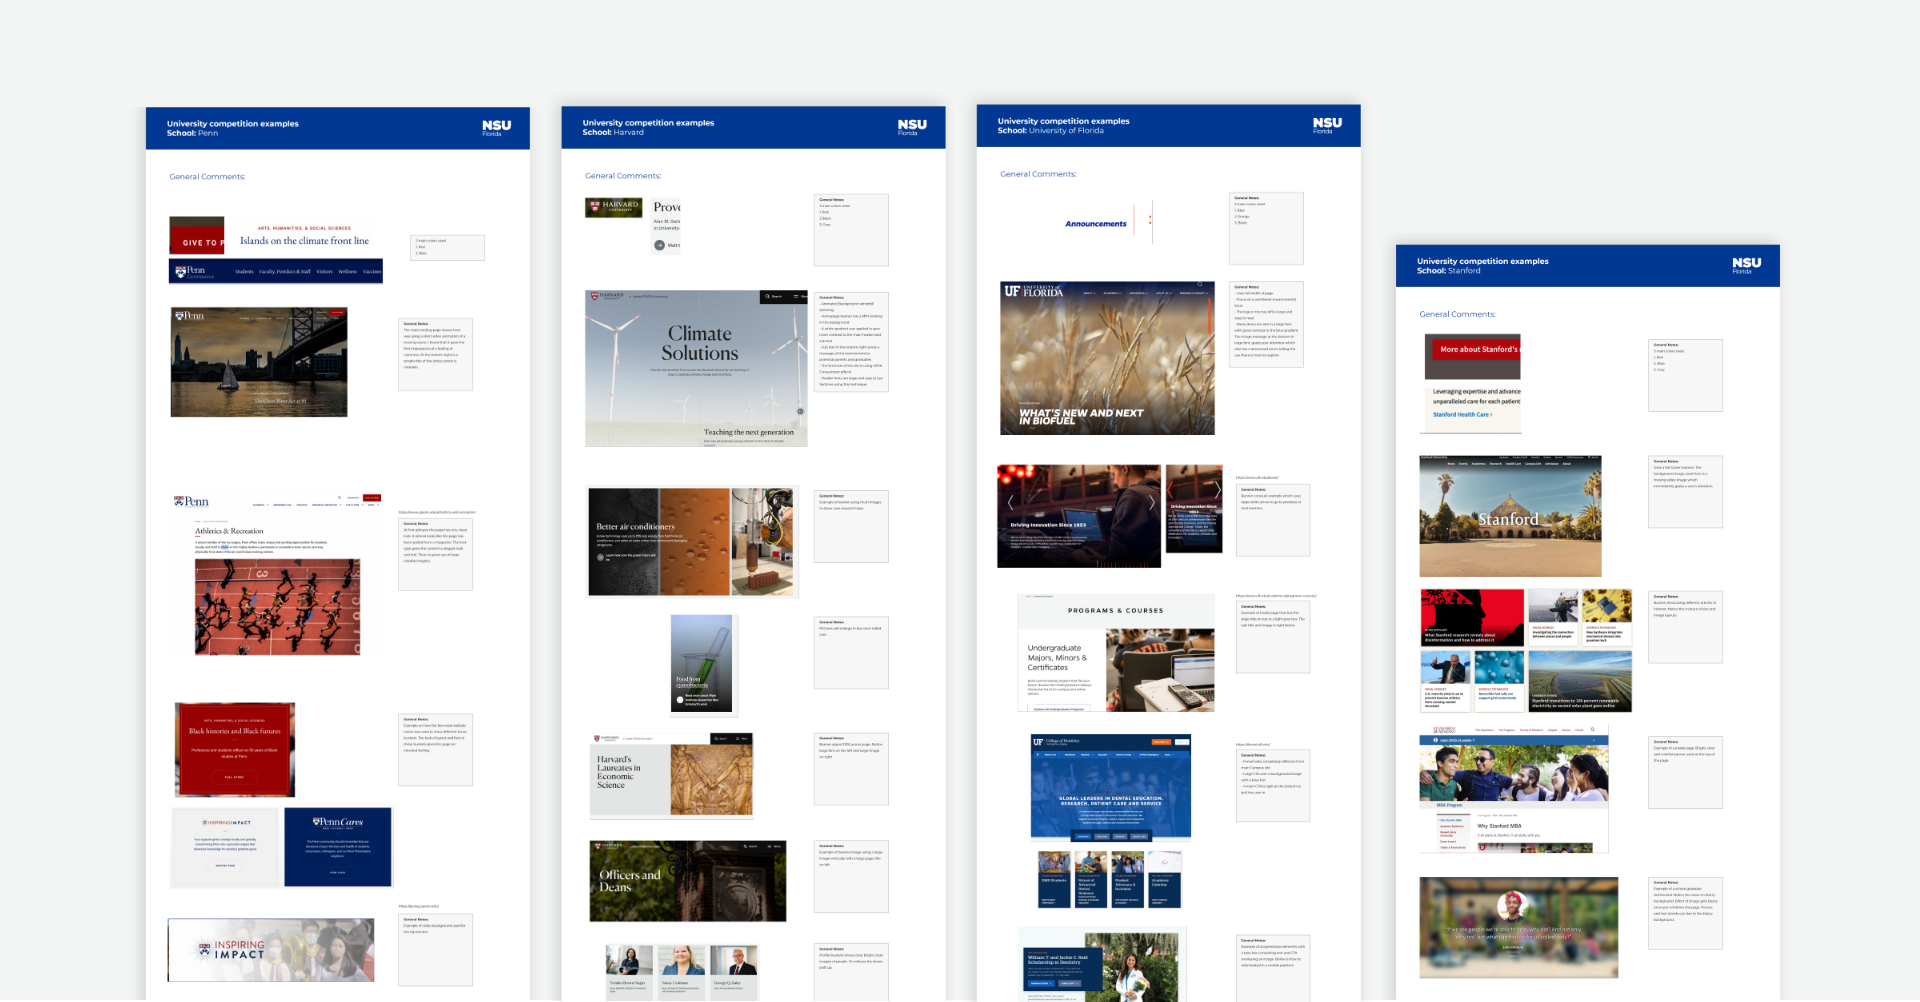The height and width of the screenshot is (1002, 1920).
Task: Click the UF Florida logo on wheat banner
Action: [1034, 291]
